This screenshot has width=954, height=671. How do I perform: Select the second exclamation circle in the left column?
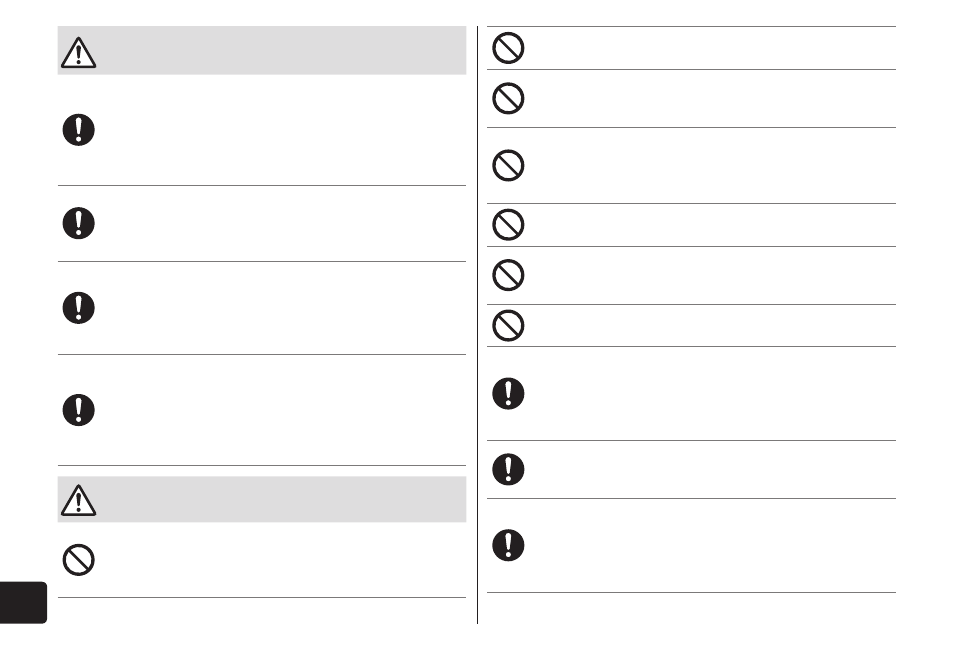click(78, 223)
